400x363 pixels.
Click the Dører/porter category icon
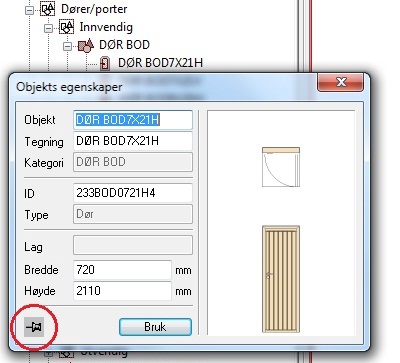pyautogui.click(x=48, y=8)
